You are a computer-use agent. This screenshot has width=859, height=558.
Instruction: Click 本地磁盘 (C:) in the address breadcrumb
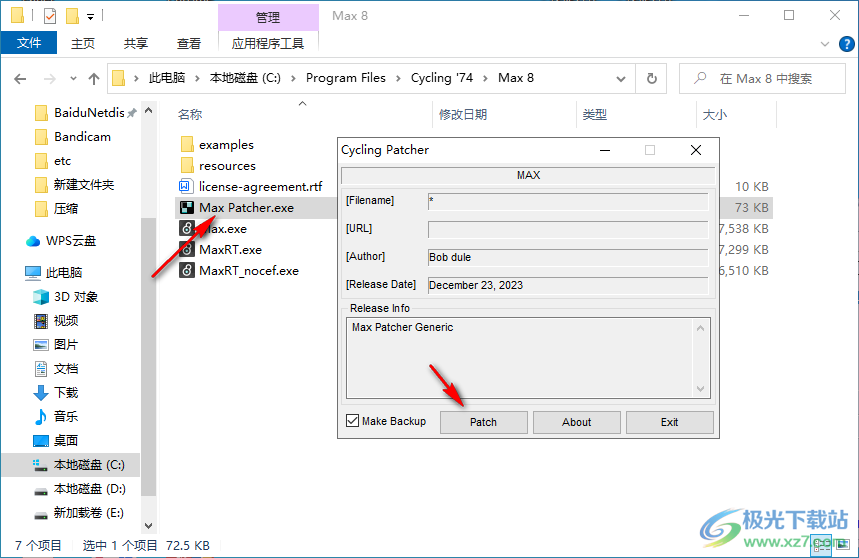pyautogui.click(x=245, y=78)
